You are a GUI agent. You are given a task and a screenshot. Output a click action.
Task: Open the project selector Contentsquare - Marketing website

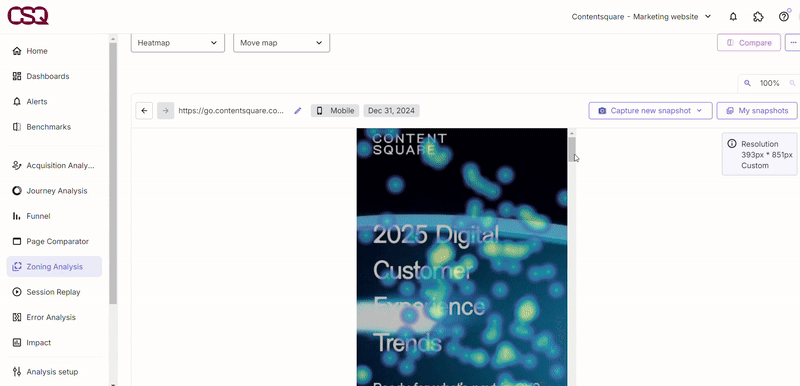click(641, 17)
